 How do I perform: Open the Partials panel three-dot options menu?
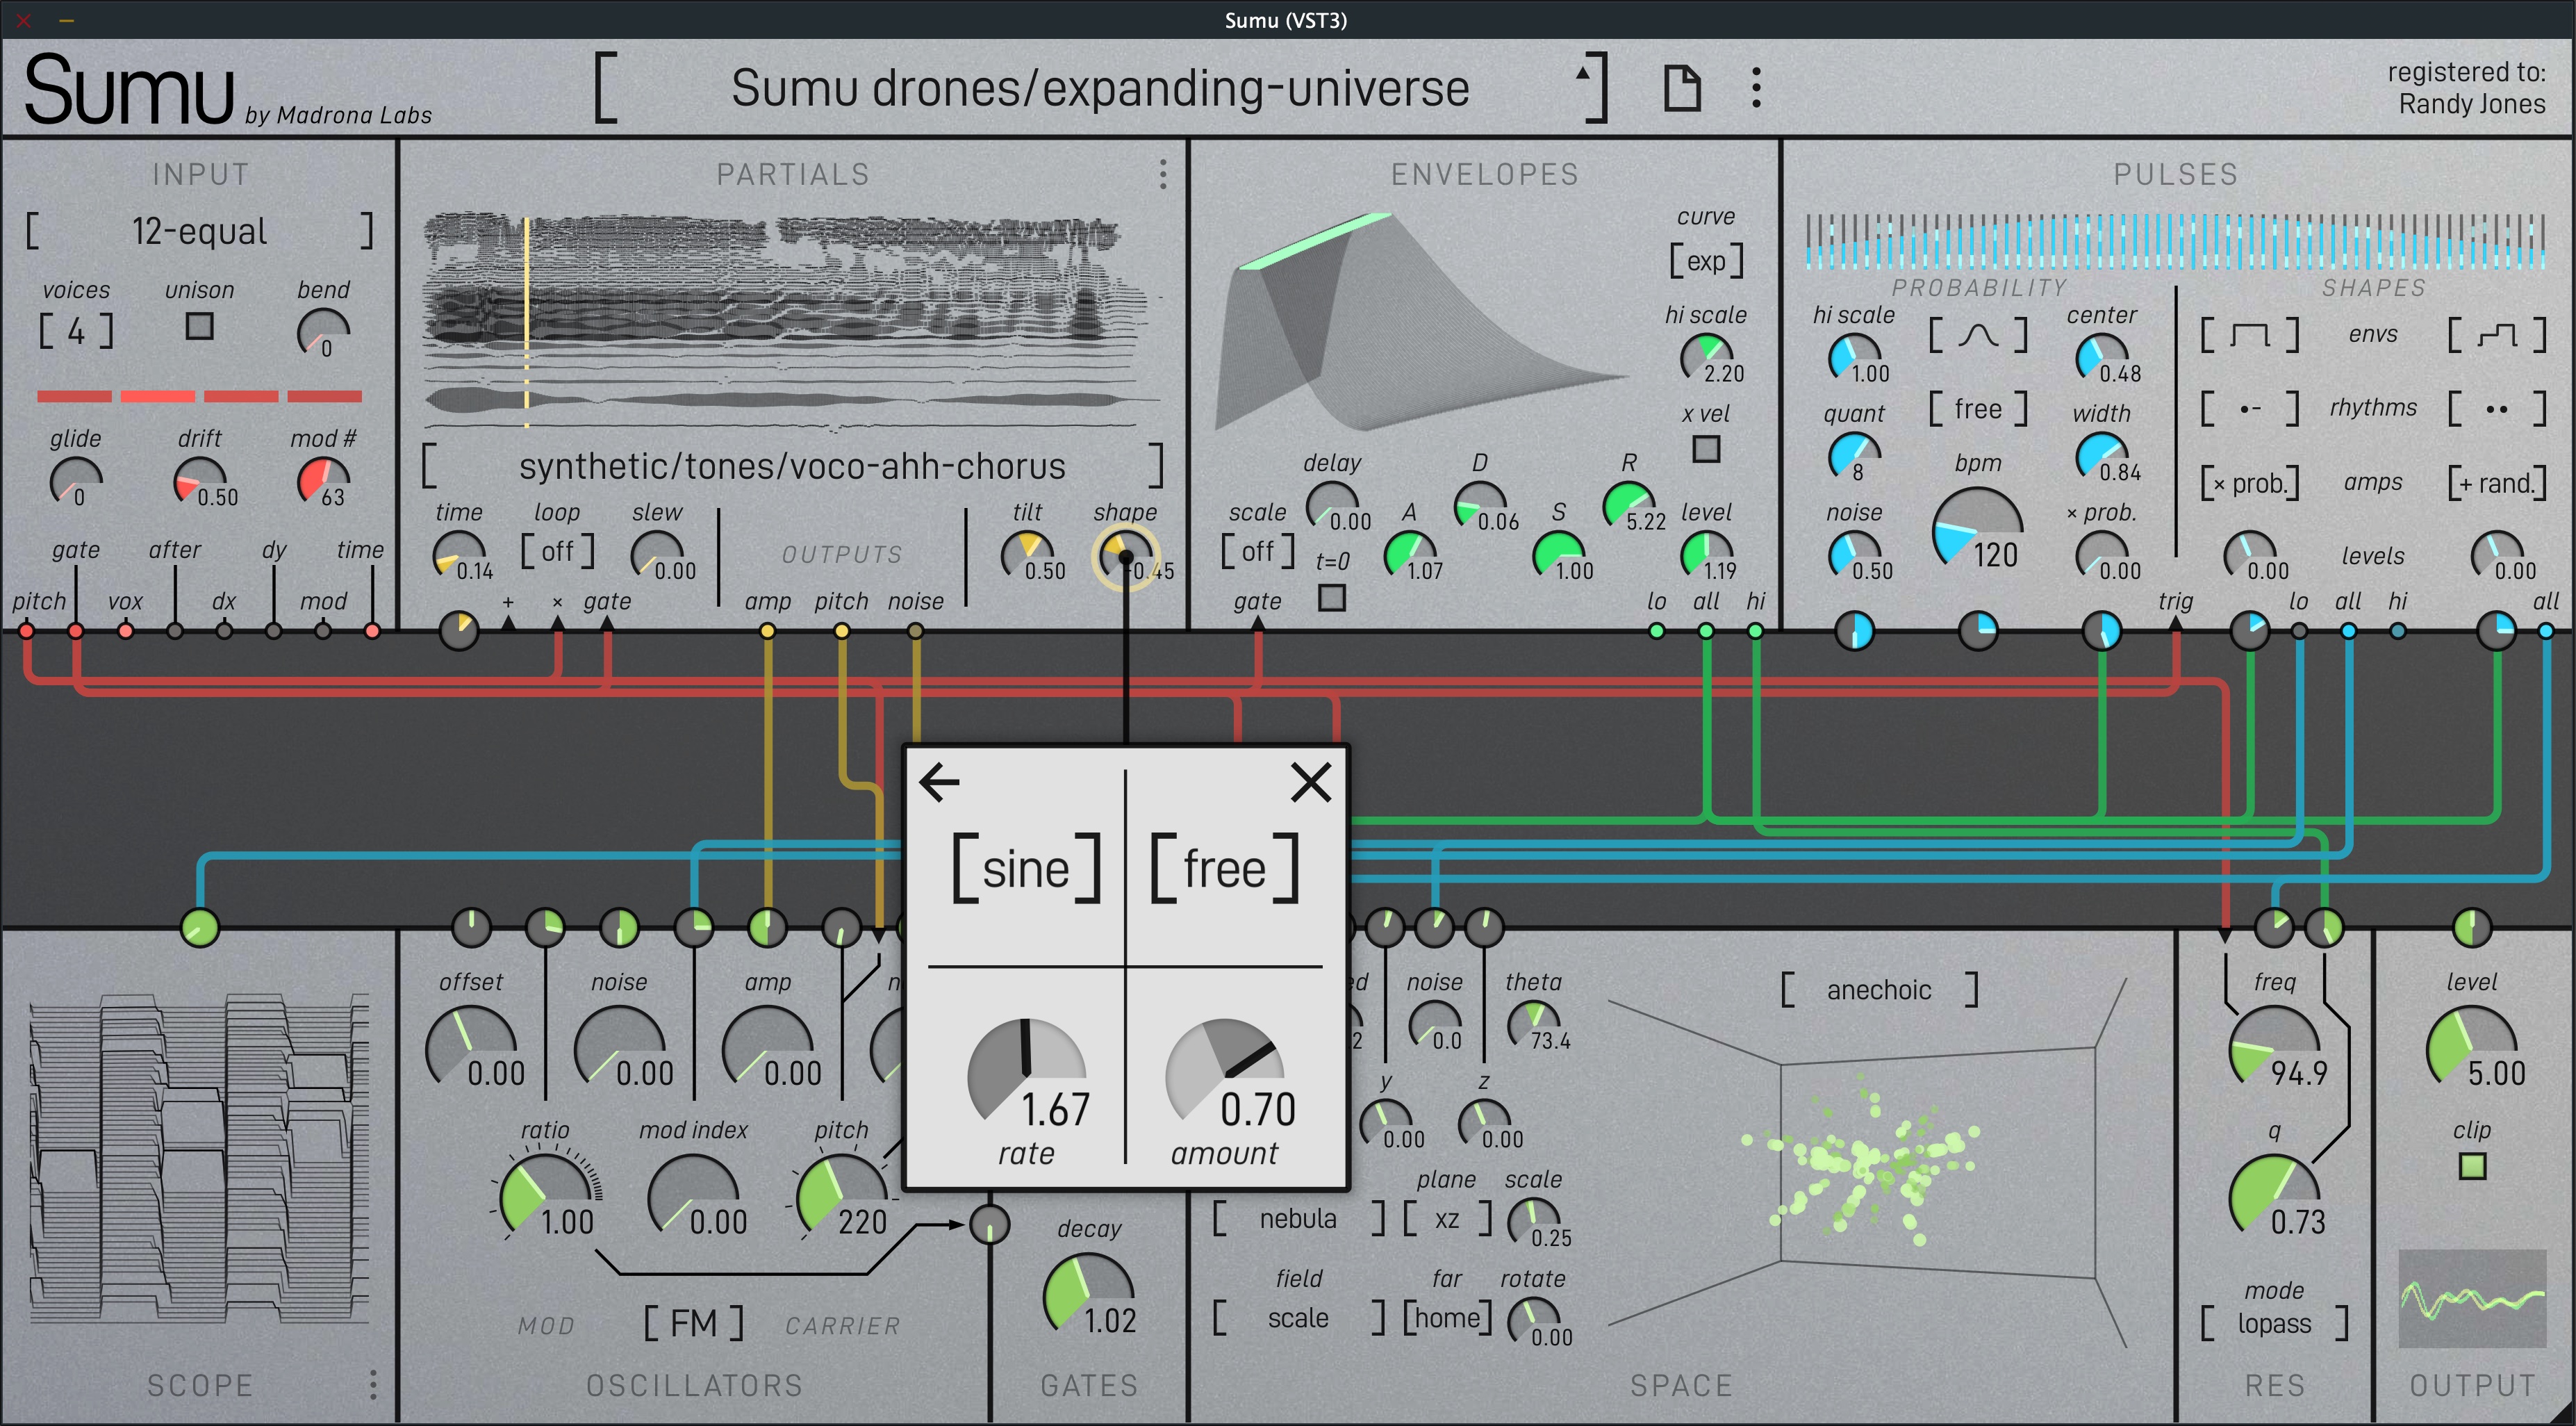click(1162, 175)
